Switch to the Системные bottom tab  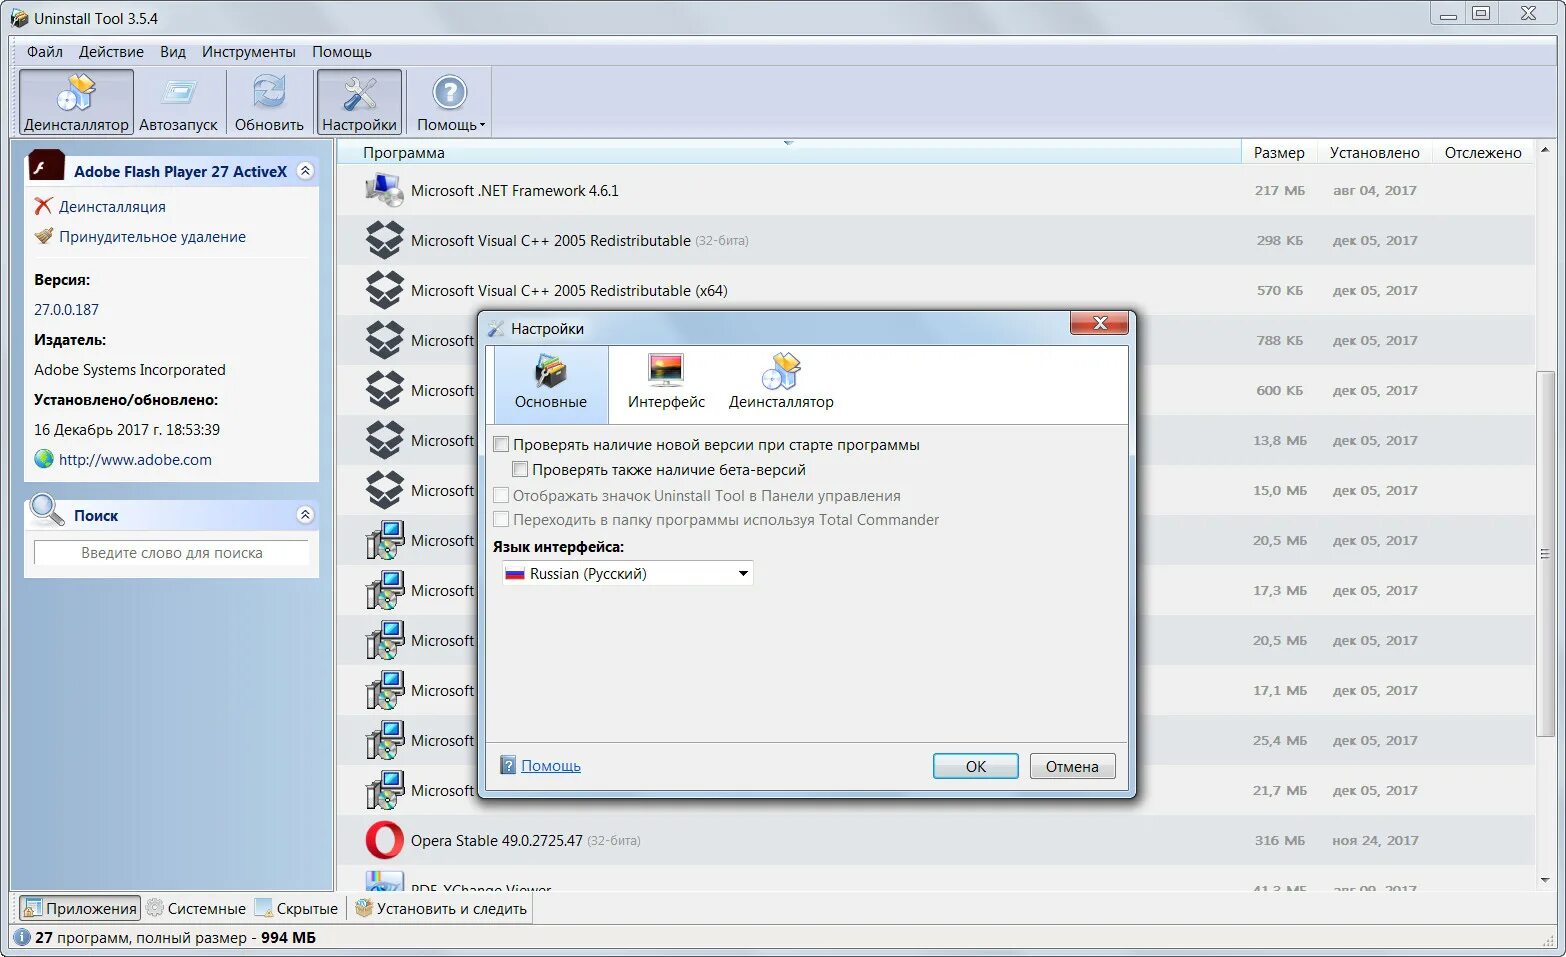point(196,908)
